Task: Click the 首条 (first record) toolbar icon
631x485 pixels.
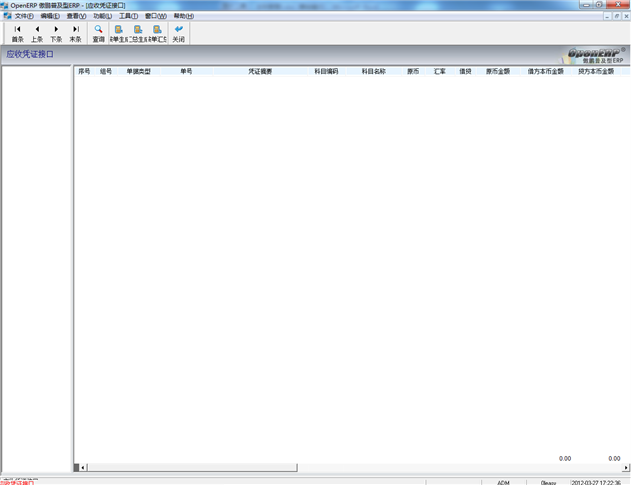Action: pyautogui.click(x=17, y=33)
